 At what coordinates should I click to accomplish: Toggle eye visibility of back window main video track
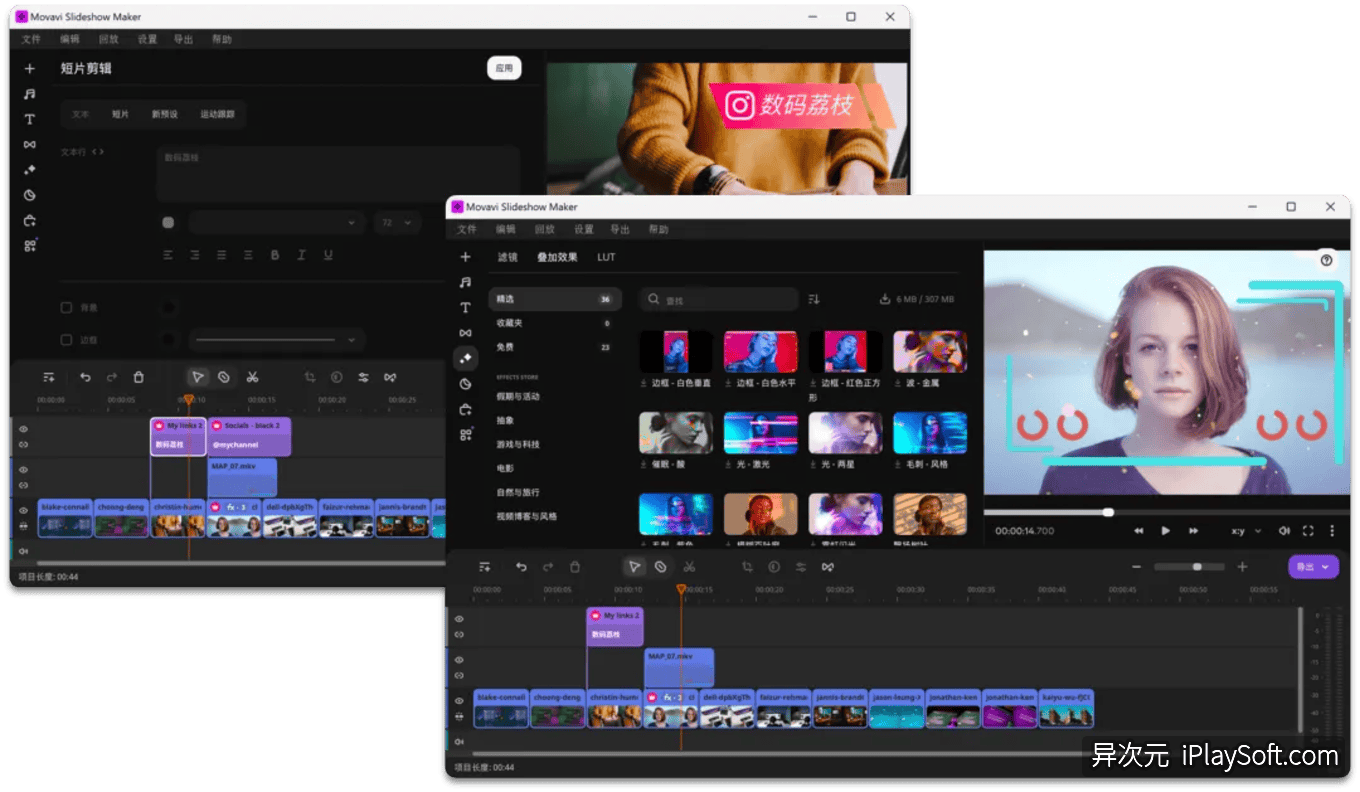click(23, 511)
